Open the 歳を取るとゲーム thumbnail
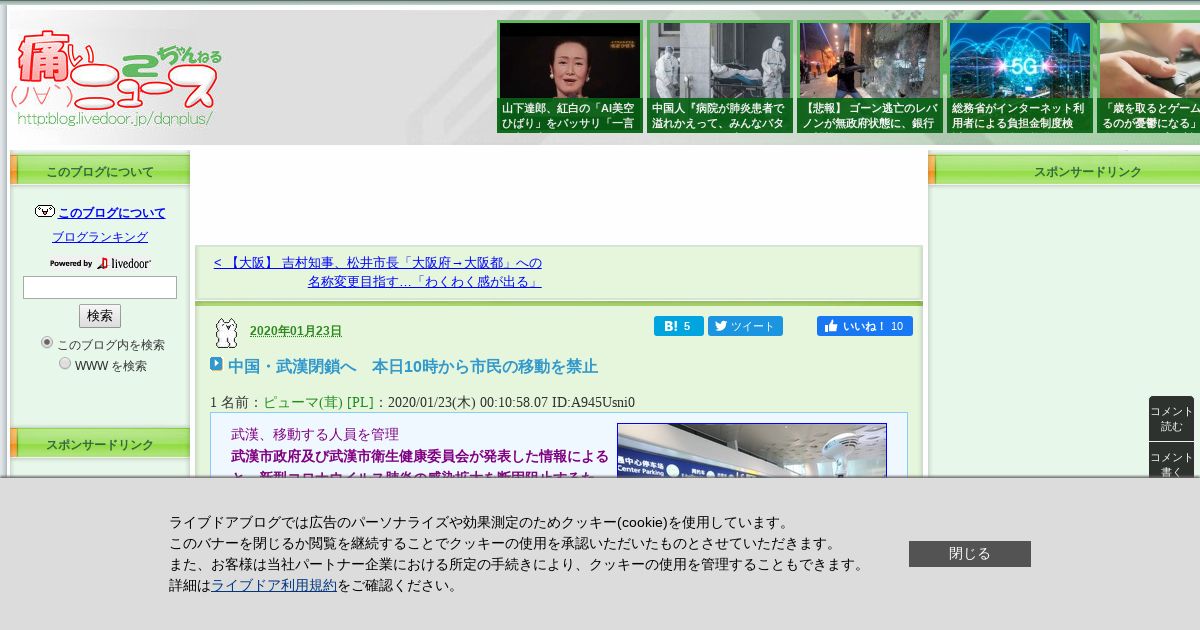The image size is (1200, 630). (x=1149, y=77)
